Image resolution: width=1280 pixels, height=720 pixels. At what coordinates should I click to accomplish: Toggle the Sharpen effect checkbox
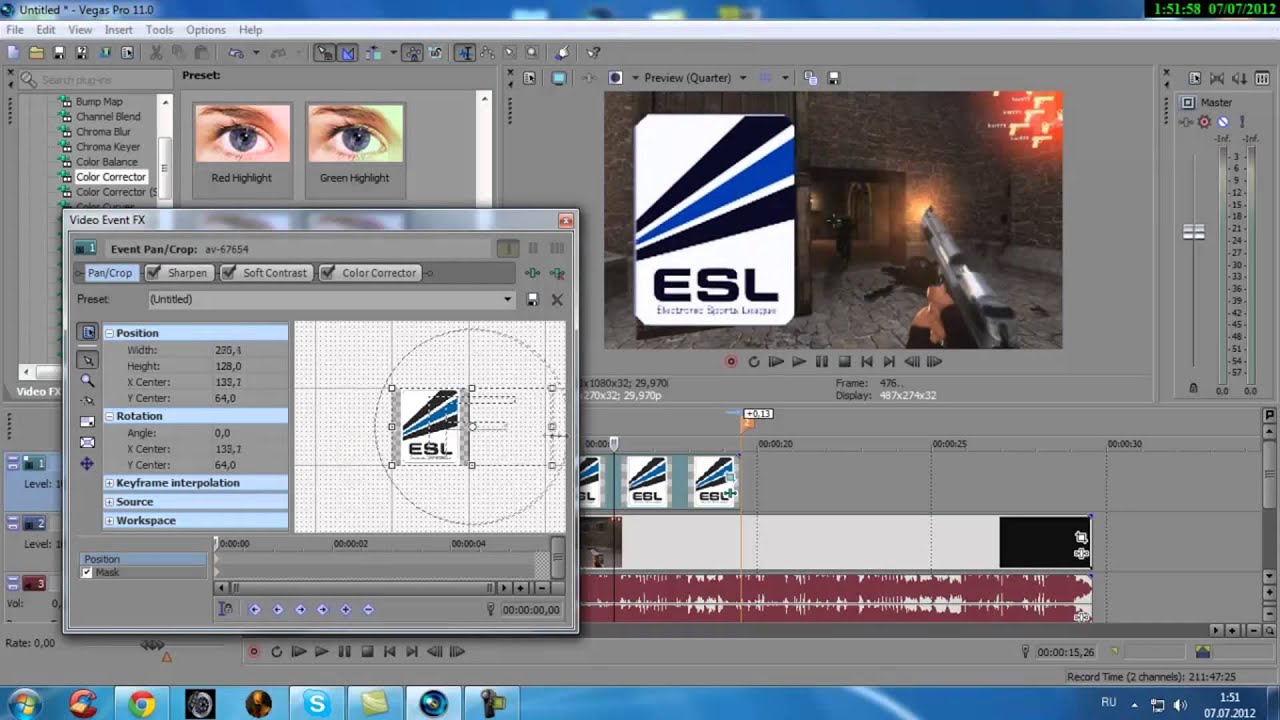pyautogui.click(x=154, y=273)
